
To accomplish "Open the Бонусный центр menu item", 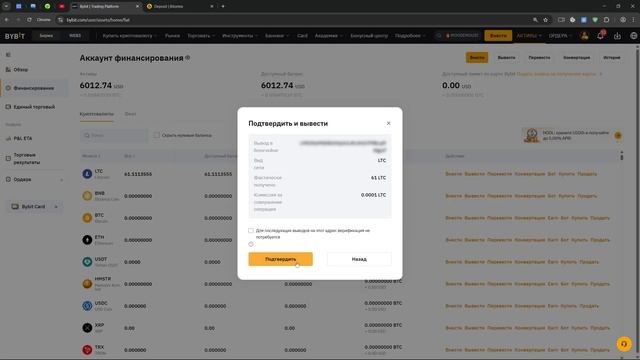I will point(369,36).
